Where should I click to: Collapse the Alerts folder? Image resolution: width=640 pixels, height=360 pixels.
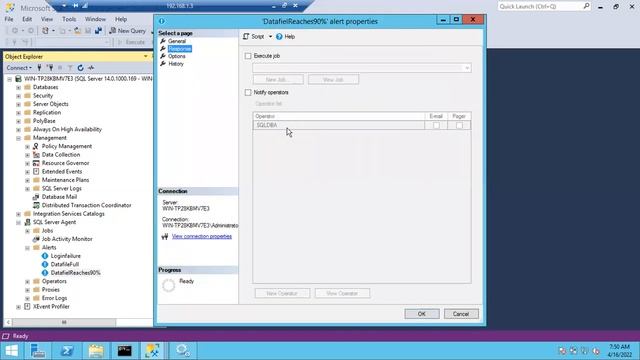(x=27, y=248)
